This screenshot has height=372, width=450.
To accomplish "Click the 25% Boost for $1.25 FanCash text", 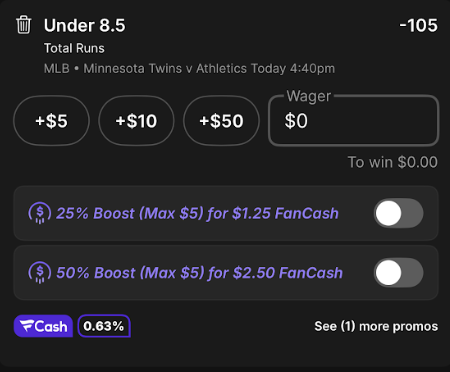I will (x=197, y=213).
